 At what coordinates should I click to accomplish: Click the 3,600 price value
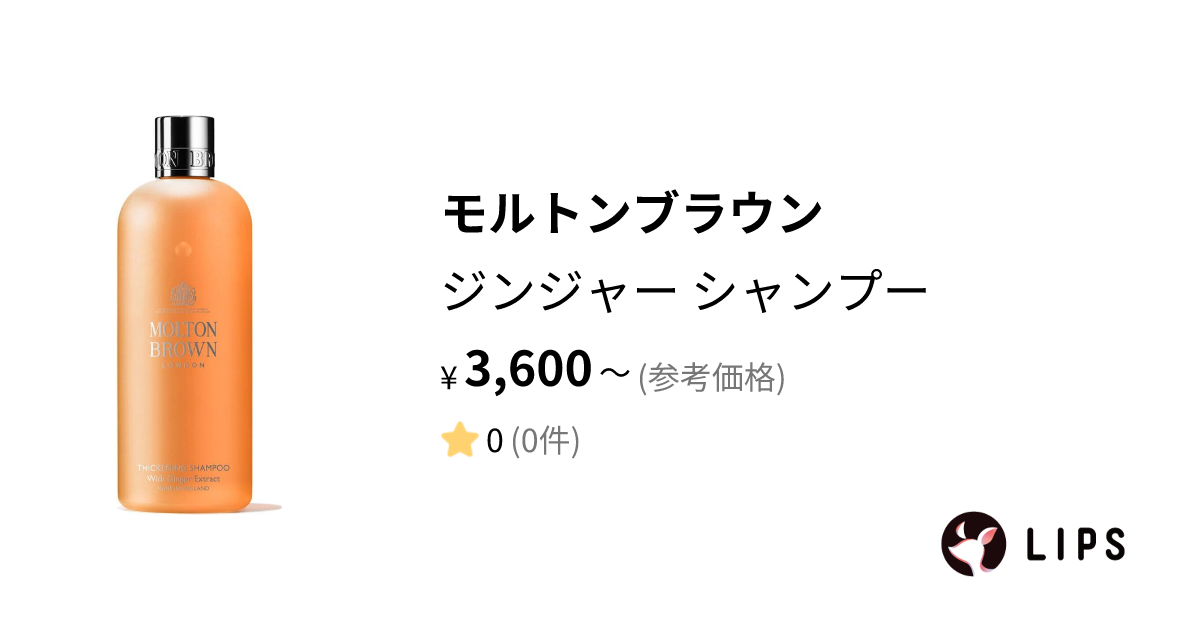click(528, 370)
